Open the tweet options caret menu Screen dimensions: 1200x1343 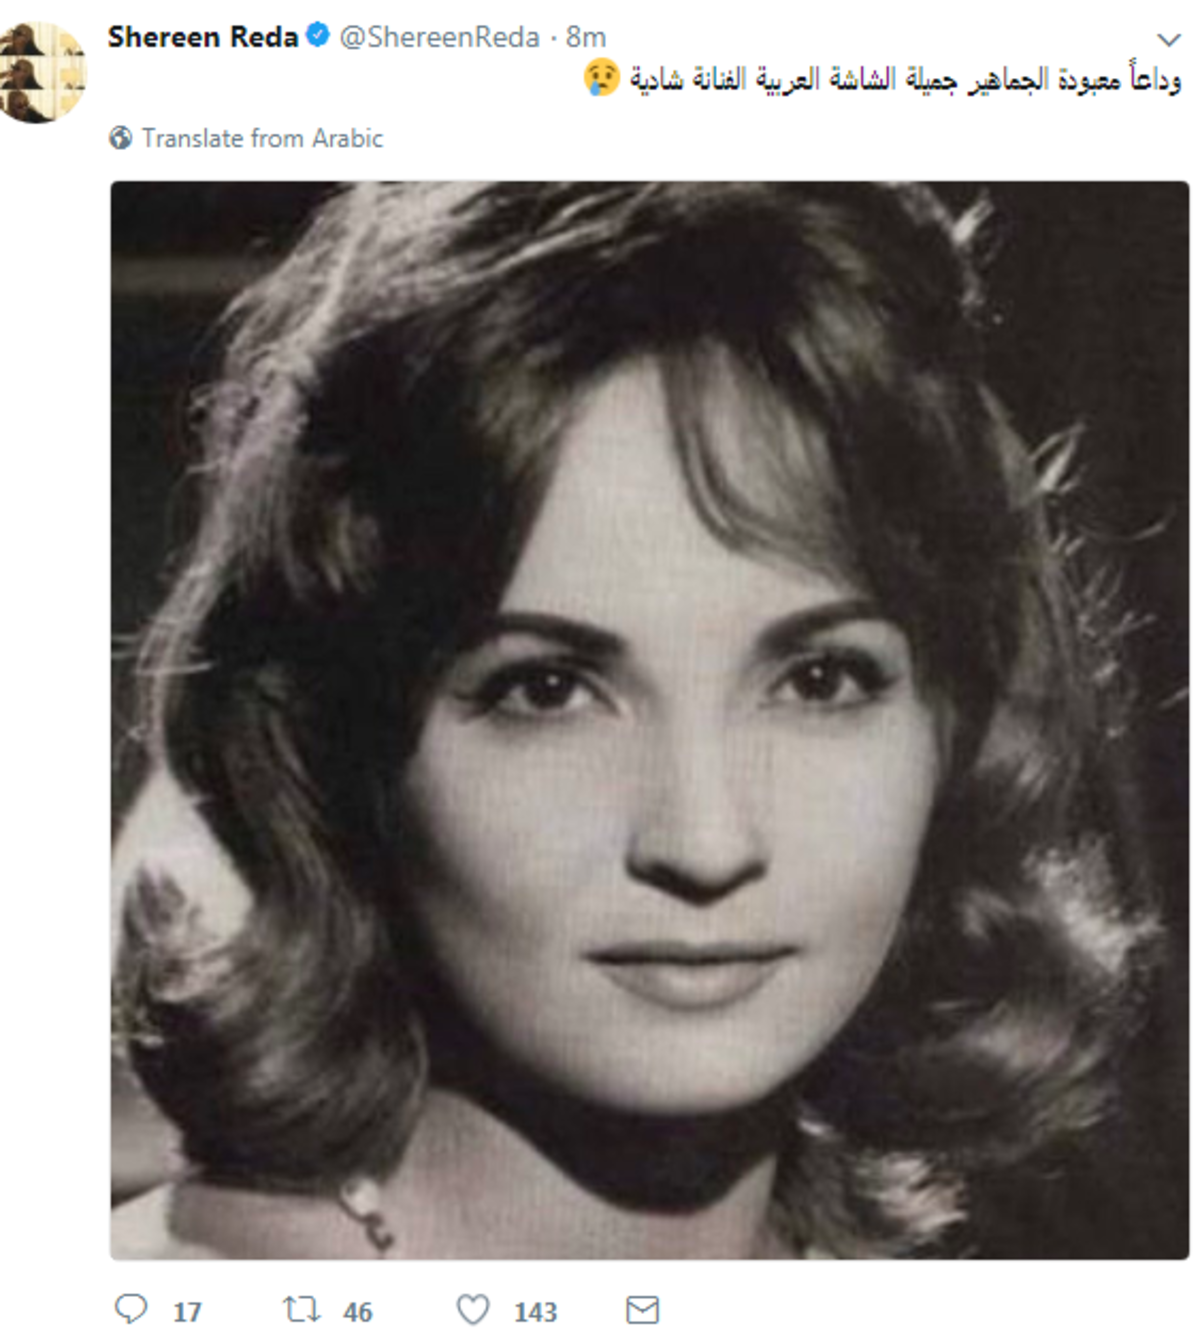coord(1168,39)
